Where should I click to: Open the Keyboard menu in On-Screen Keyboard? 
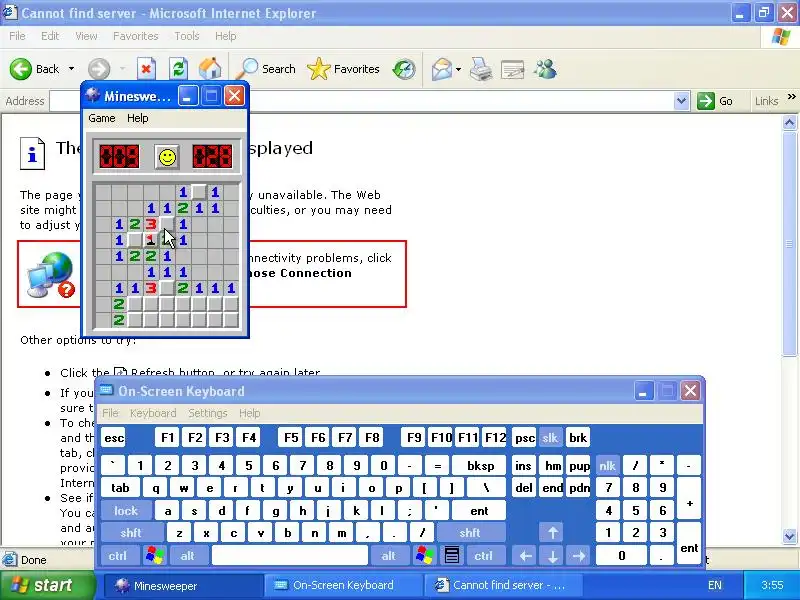[x=153, y=413]
